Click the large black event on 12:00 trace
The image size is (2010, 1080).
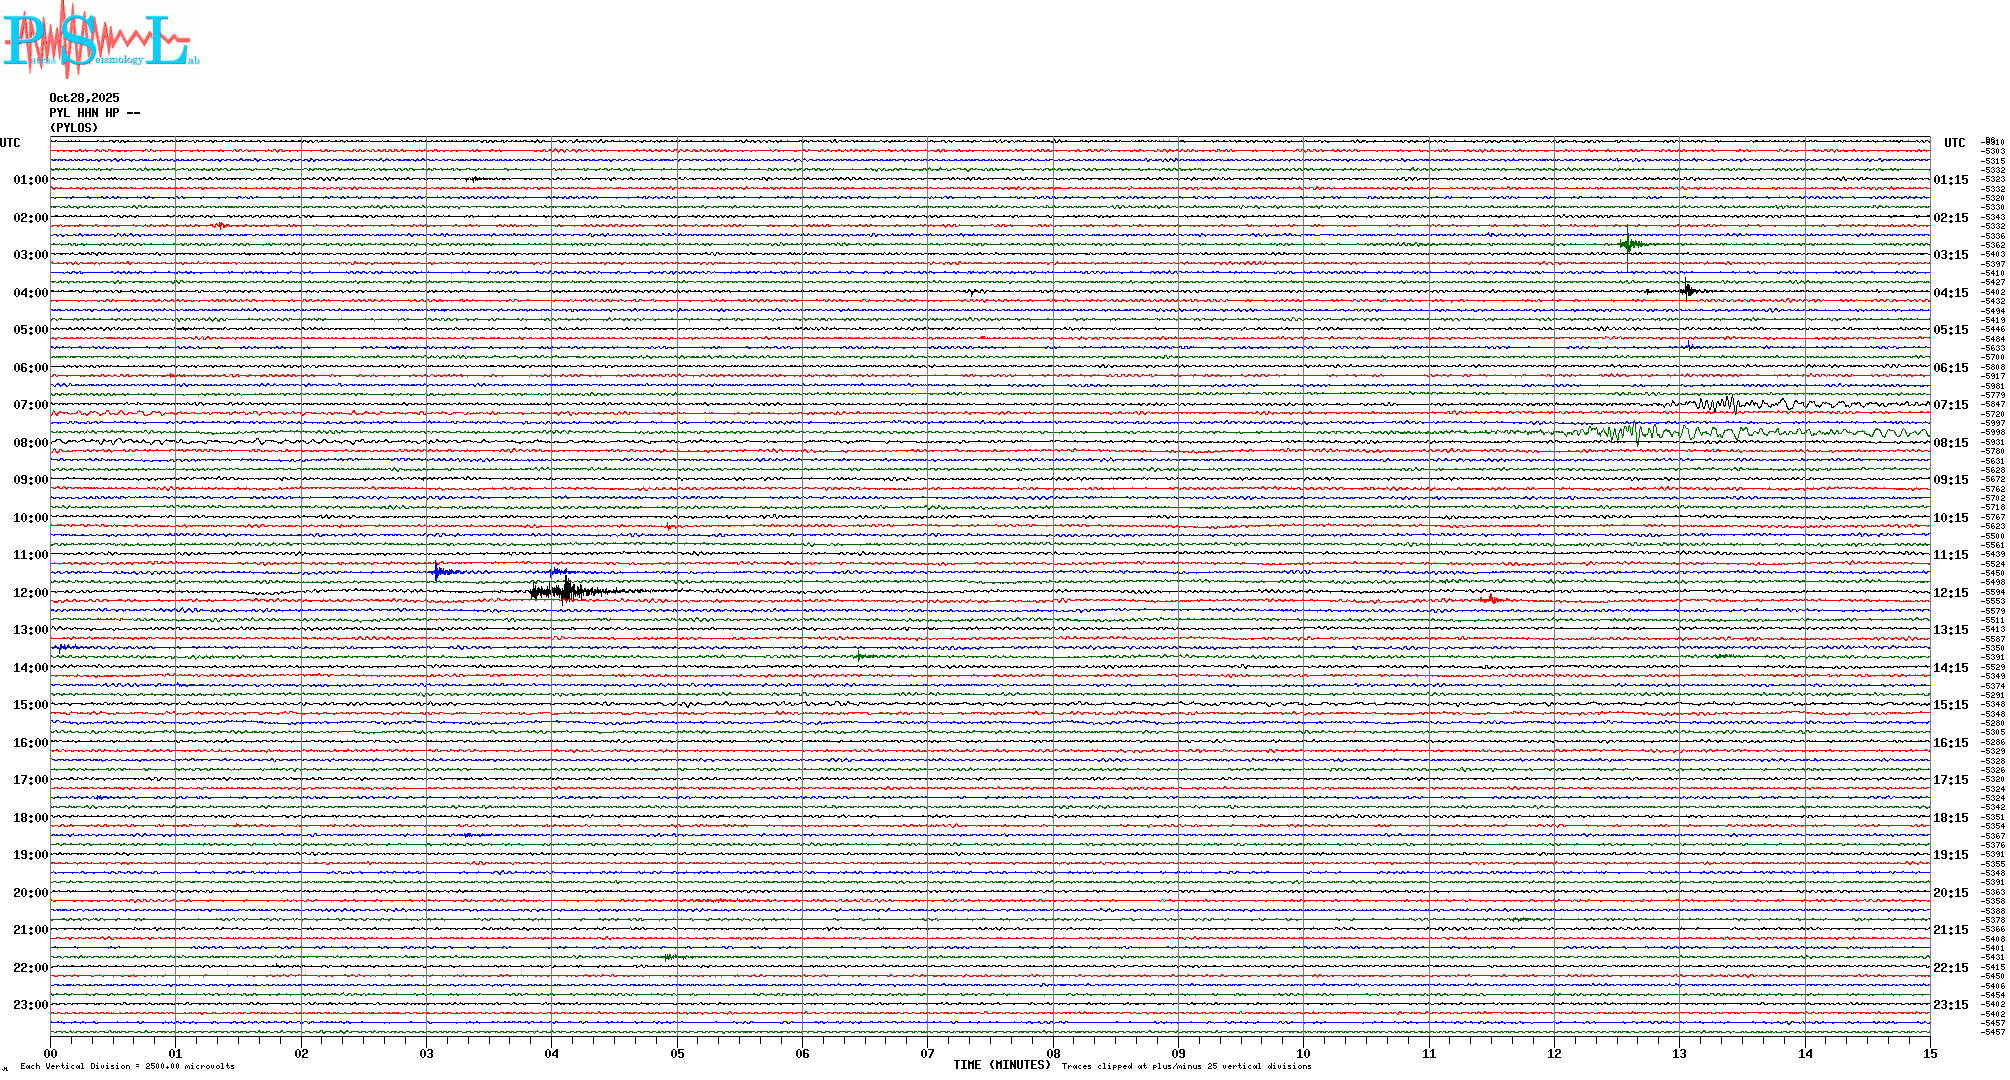click(566, 591)
